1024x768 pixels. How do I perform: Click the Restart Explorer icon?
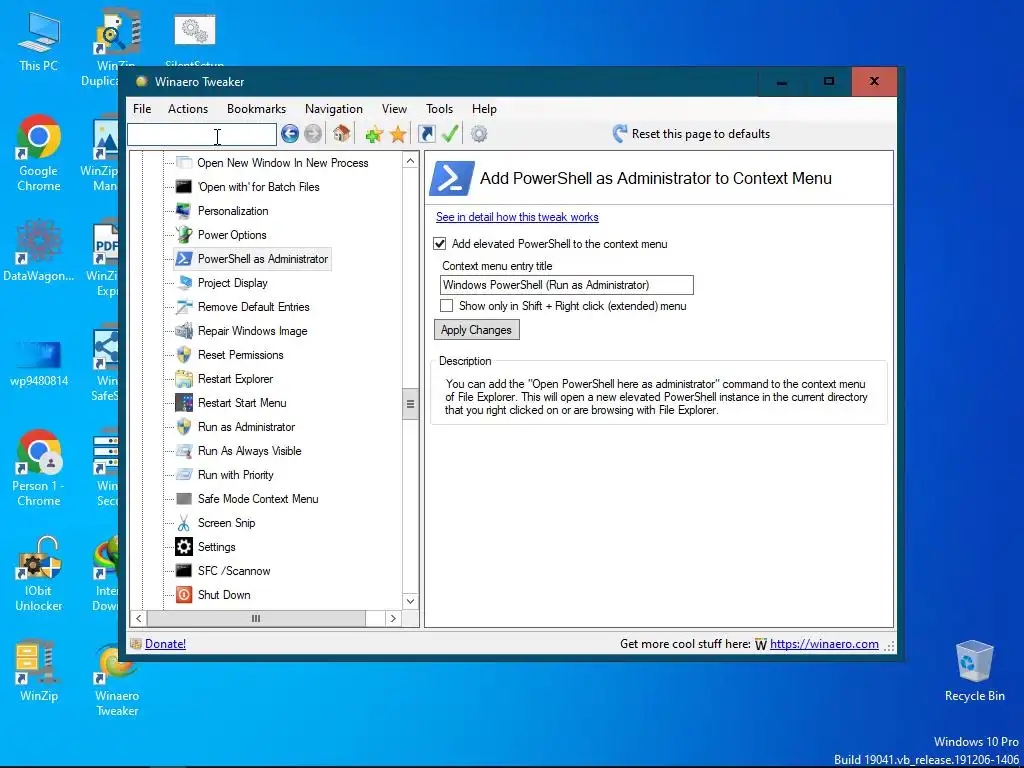(184, 379)
